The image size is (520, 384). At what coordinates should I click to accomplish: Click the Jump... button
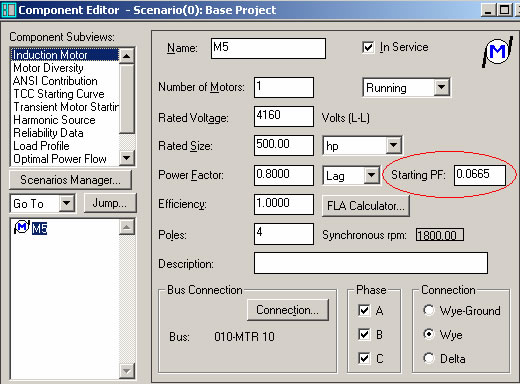tap(110, 203)
